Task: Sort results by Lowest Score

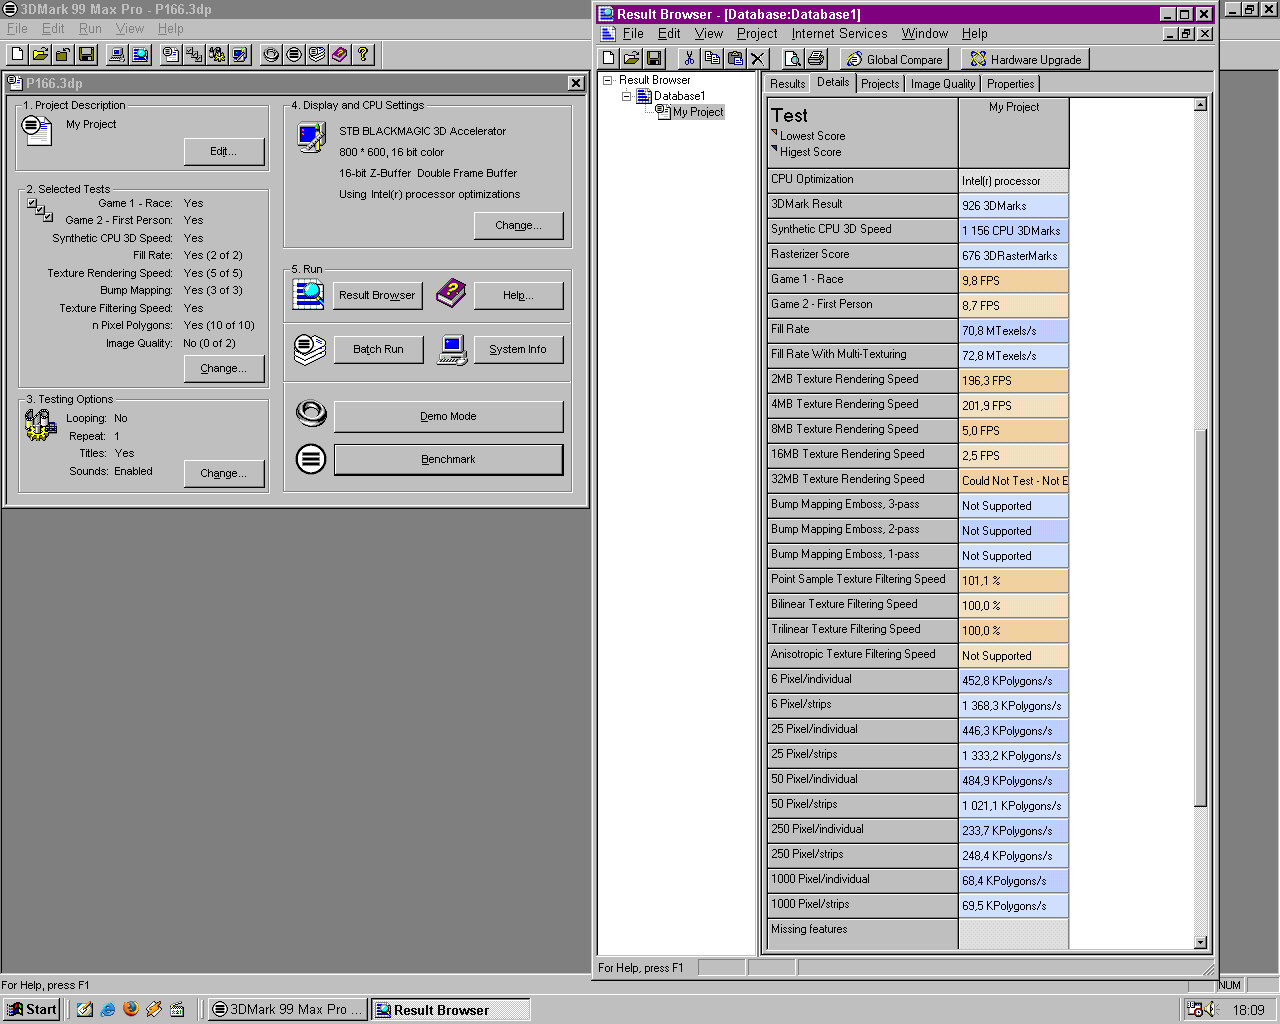Action: point(812,136)
